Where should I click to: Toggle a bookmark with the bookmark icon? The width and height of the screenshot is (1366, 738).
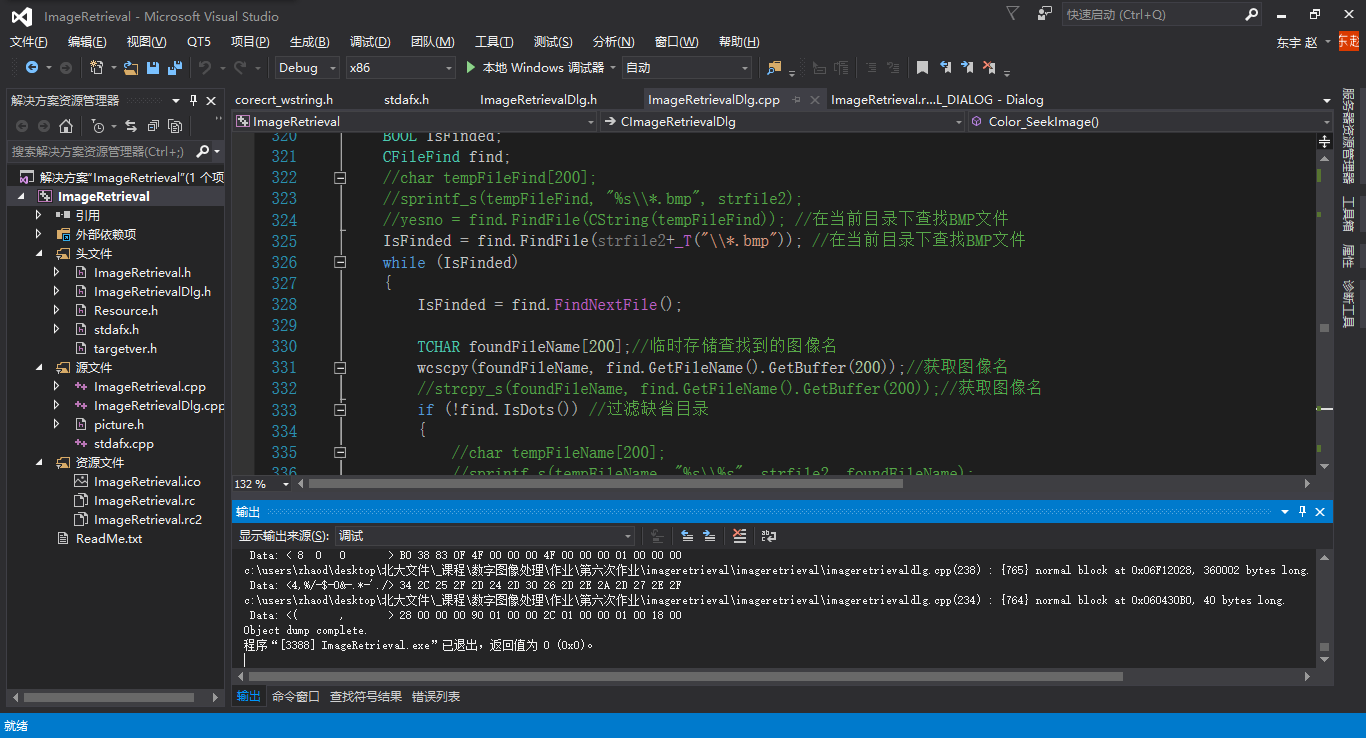tap(922, 67)
